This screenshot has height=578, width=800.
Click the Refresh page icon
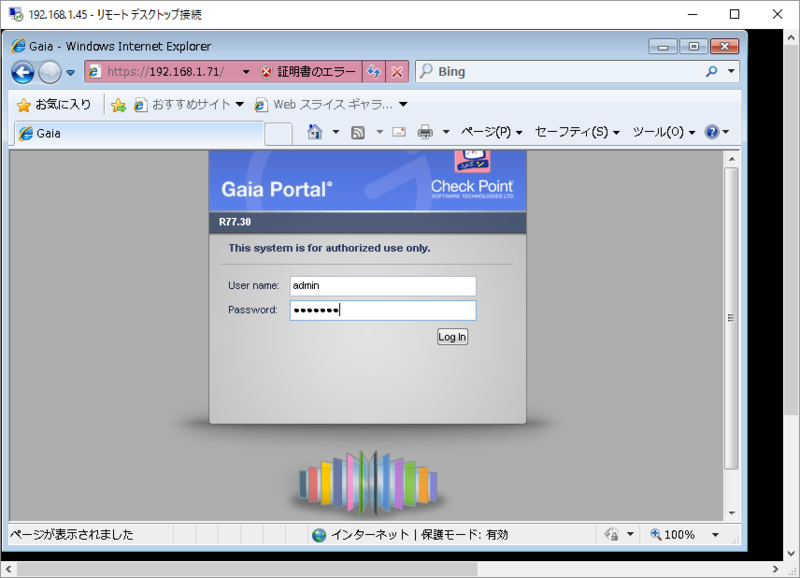374,72
